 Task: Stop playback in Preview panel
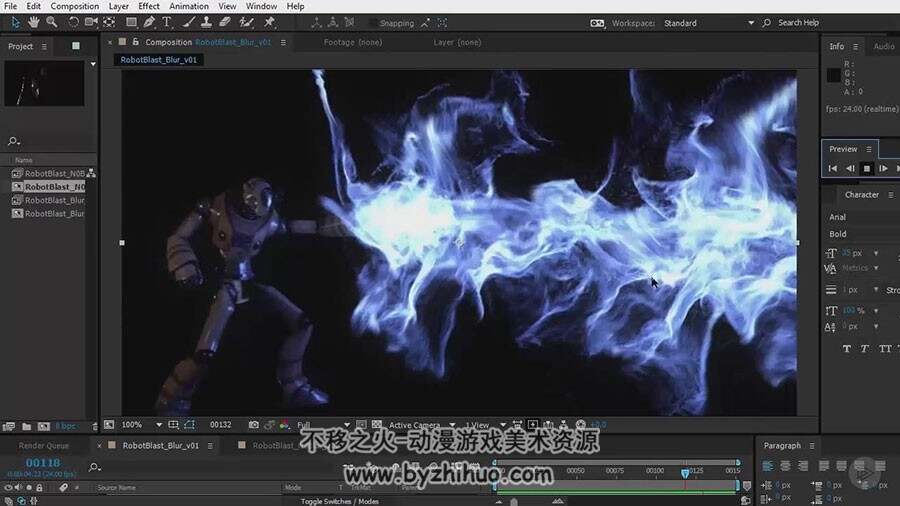[867, 168]
